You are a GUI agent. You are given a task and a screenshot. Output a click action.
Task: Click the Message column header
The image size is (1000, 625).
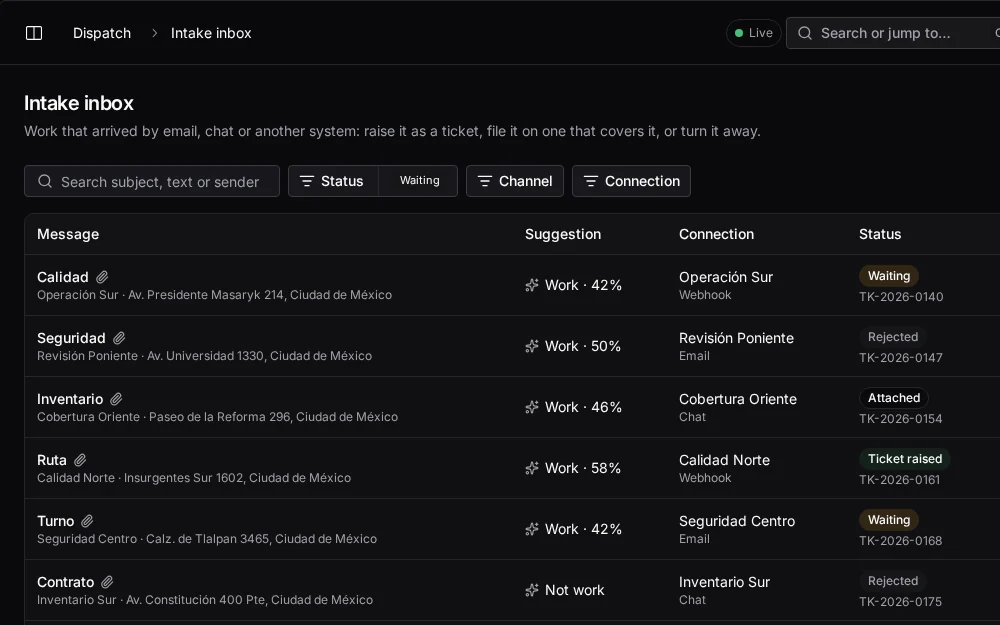pos(68,234)
